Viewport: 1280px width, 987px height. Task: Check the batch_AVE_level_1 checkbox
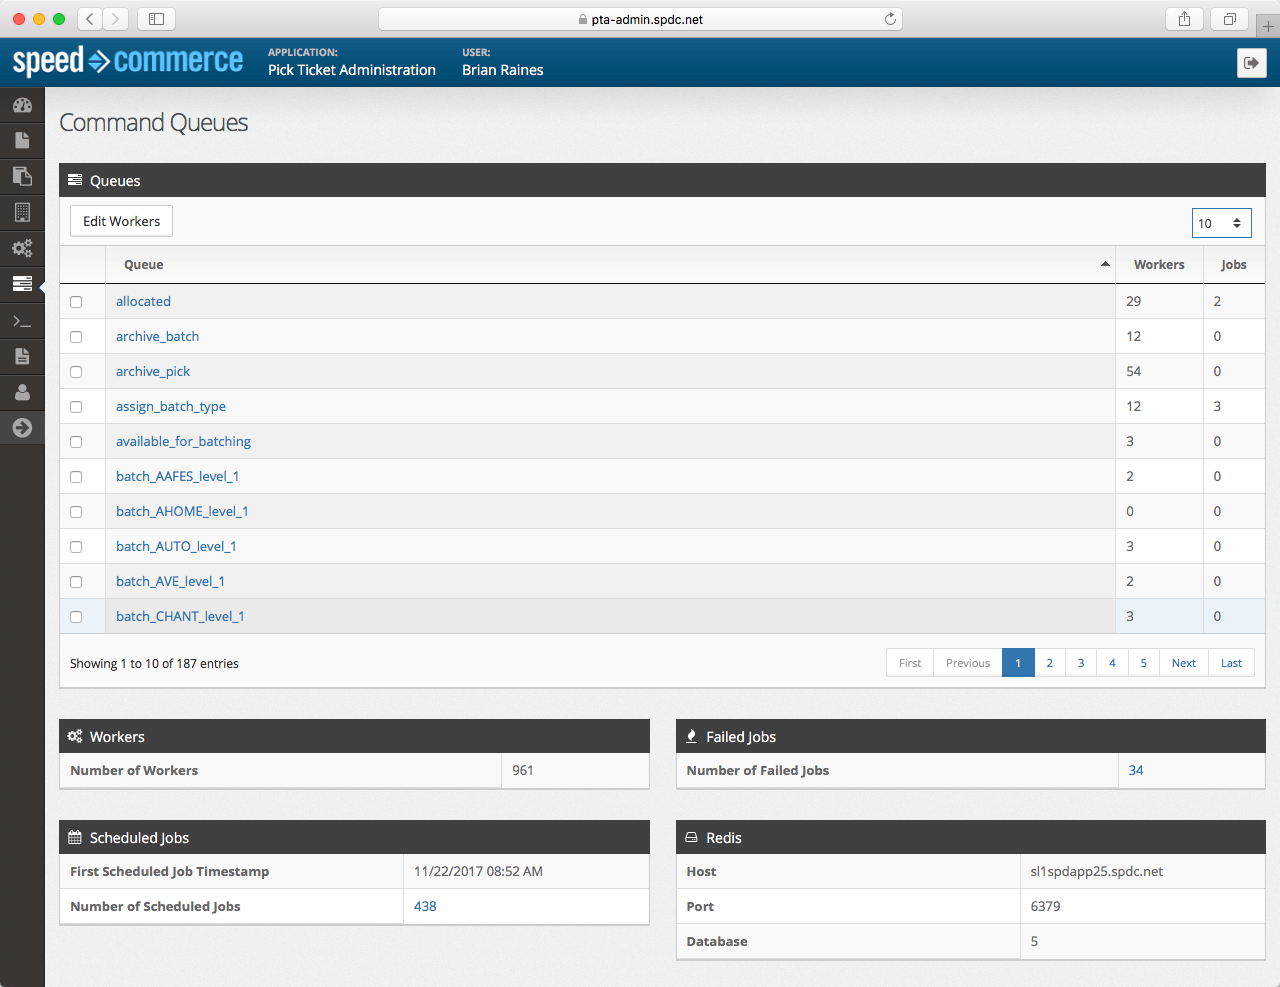76,582
